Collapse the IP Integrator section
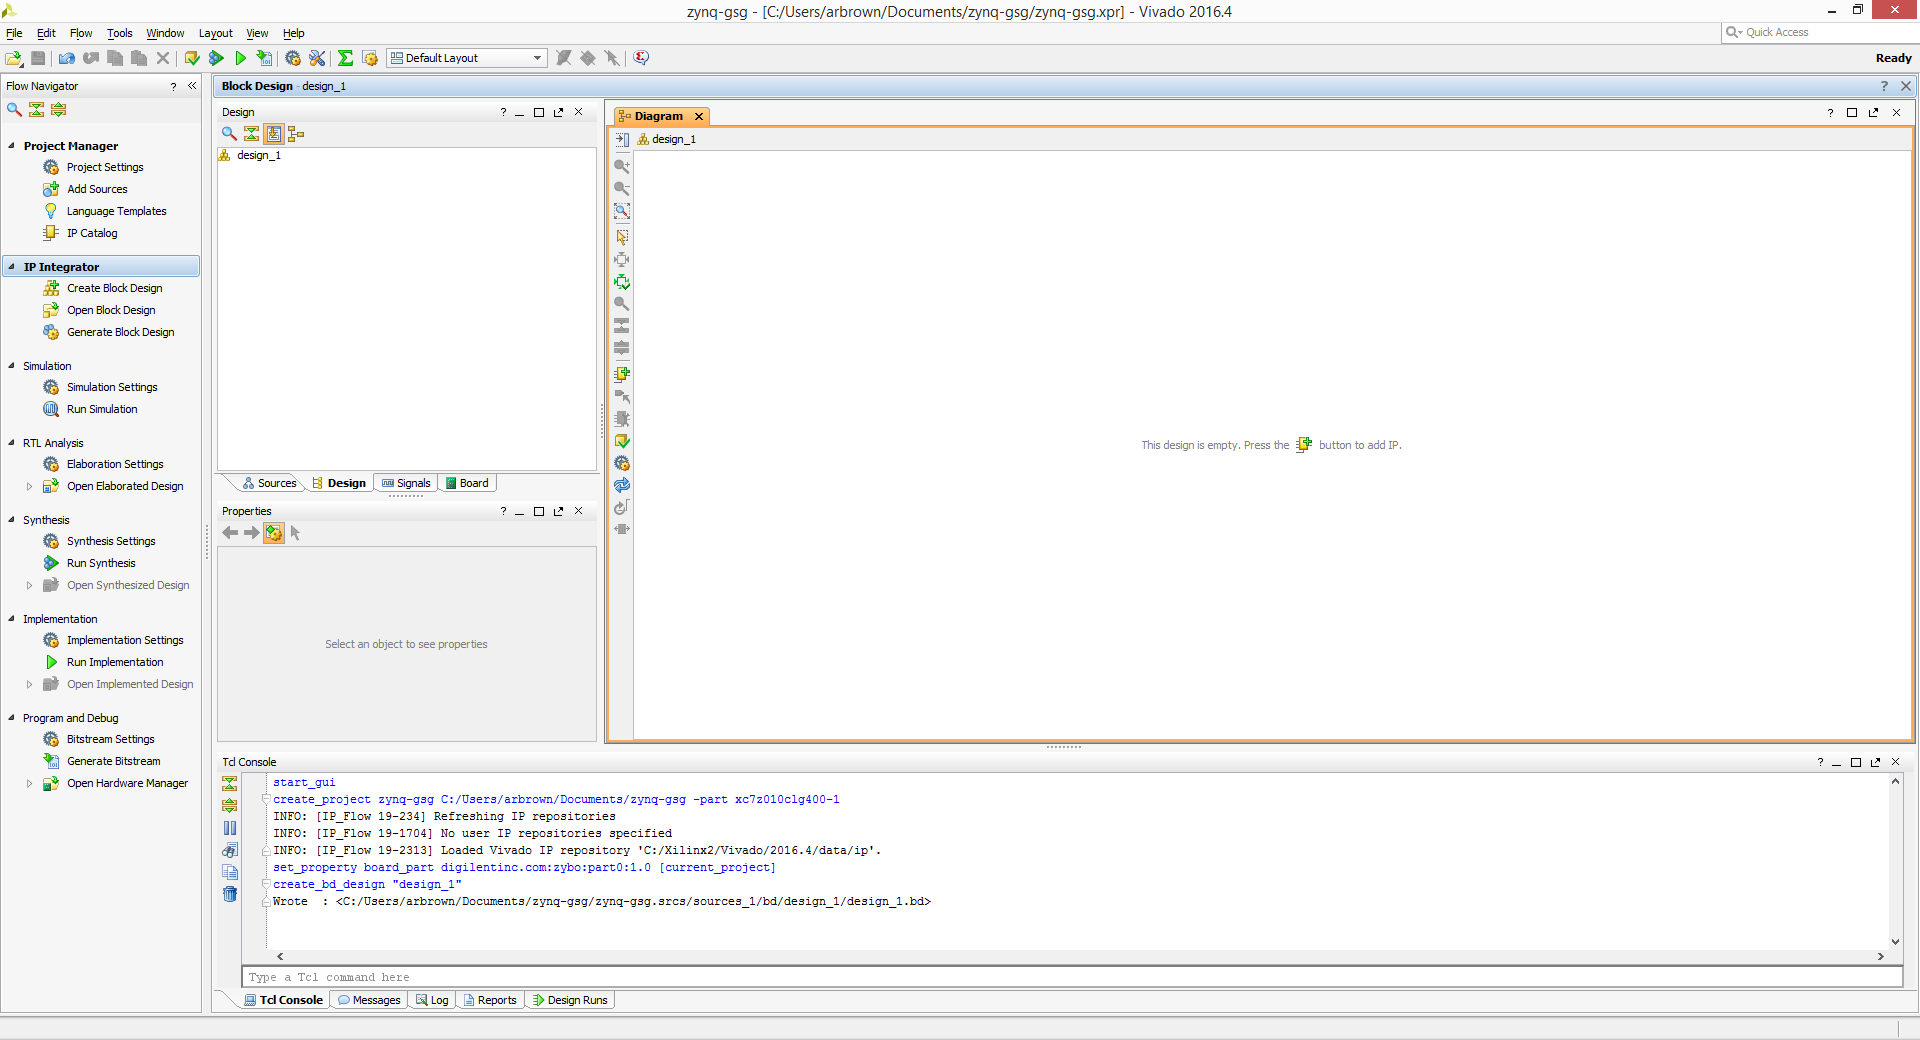This screenshot has width=1920, height=1040. [x=12, y=267]
